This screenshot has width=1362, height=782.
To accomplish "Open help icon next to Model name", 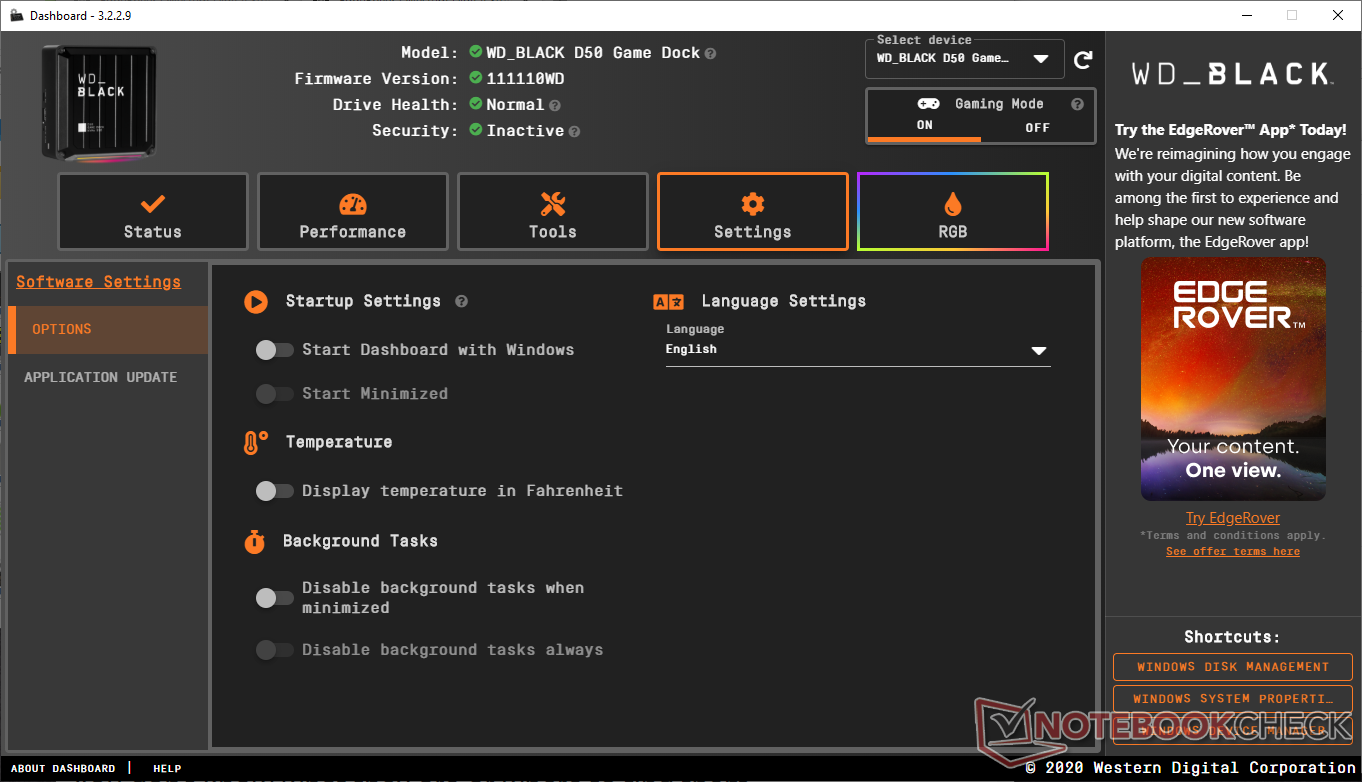I will point(710,53).
